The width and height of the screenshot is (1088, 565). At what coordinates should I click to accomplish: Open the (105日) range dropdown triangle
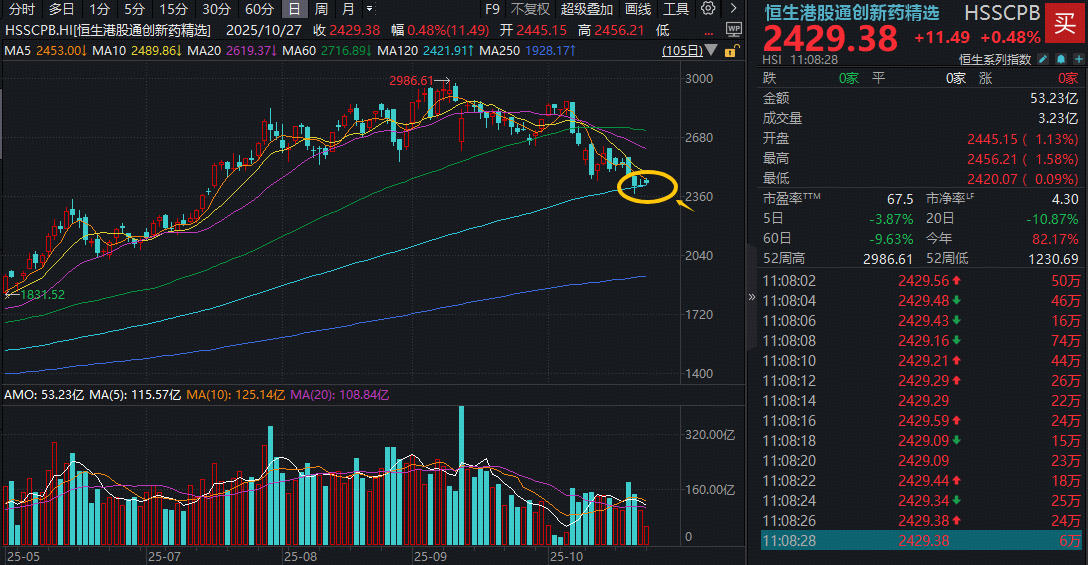[x=711, y=51]
